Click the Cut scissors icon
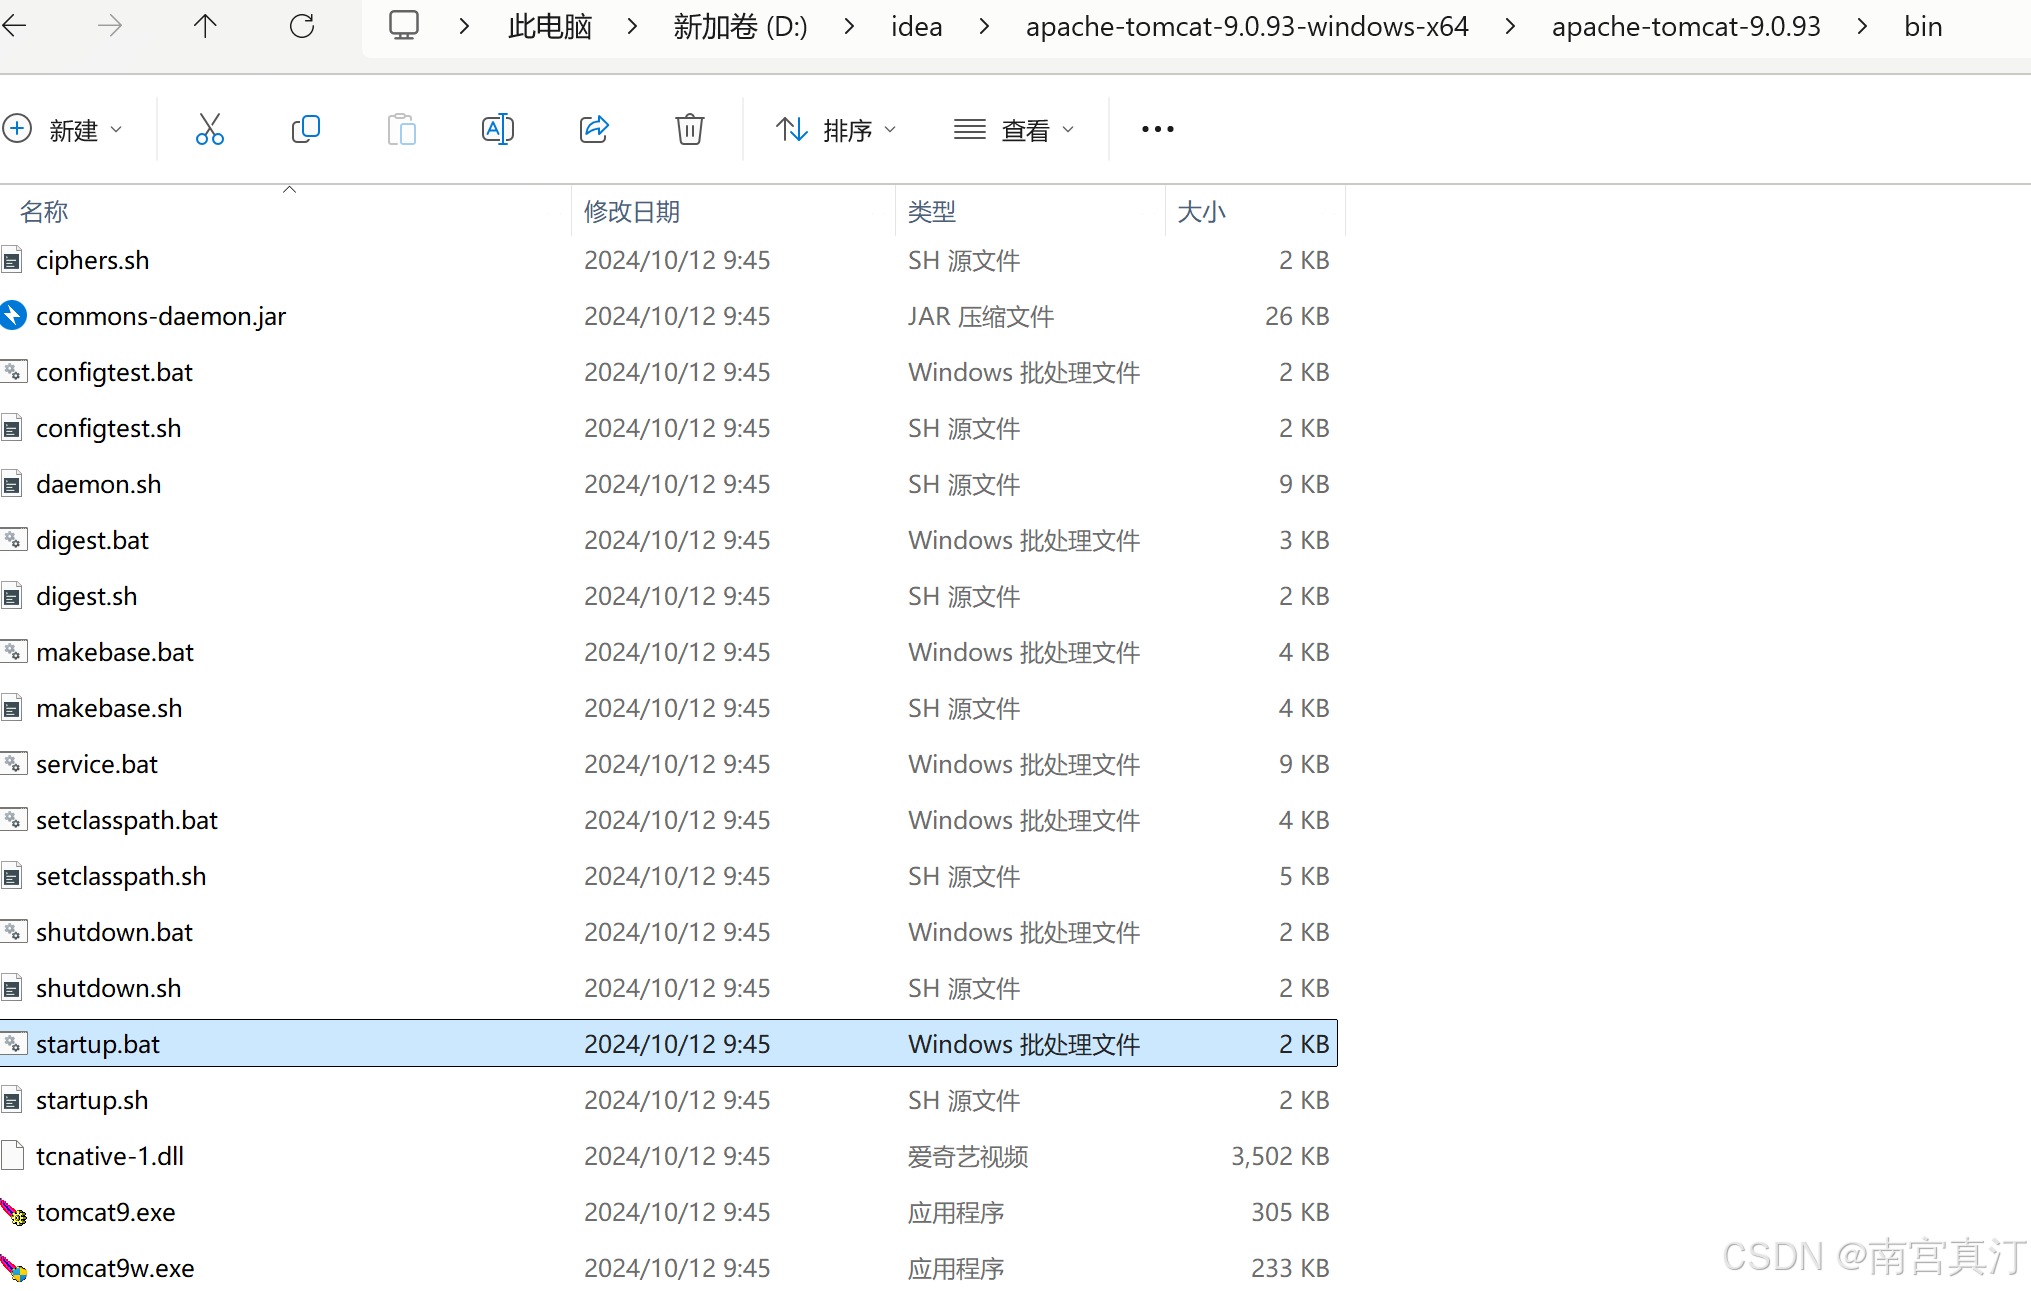The width and height of the screenshot is (2031, 1291). point(209,129)
